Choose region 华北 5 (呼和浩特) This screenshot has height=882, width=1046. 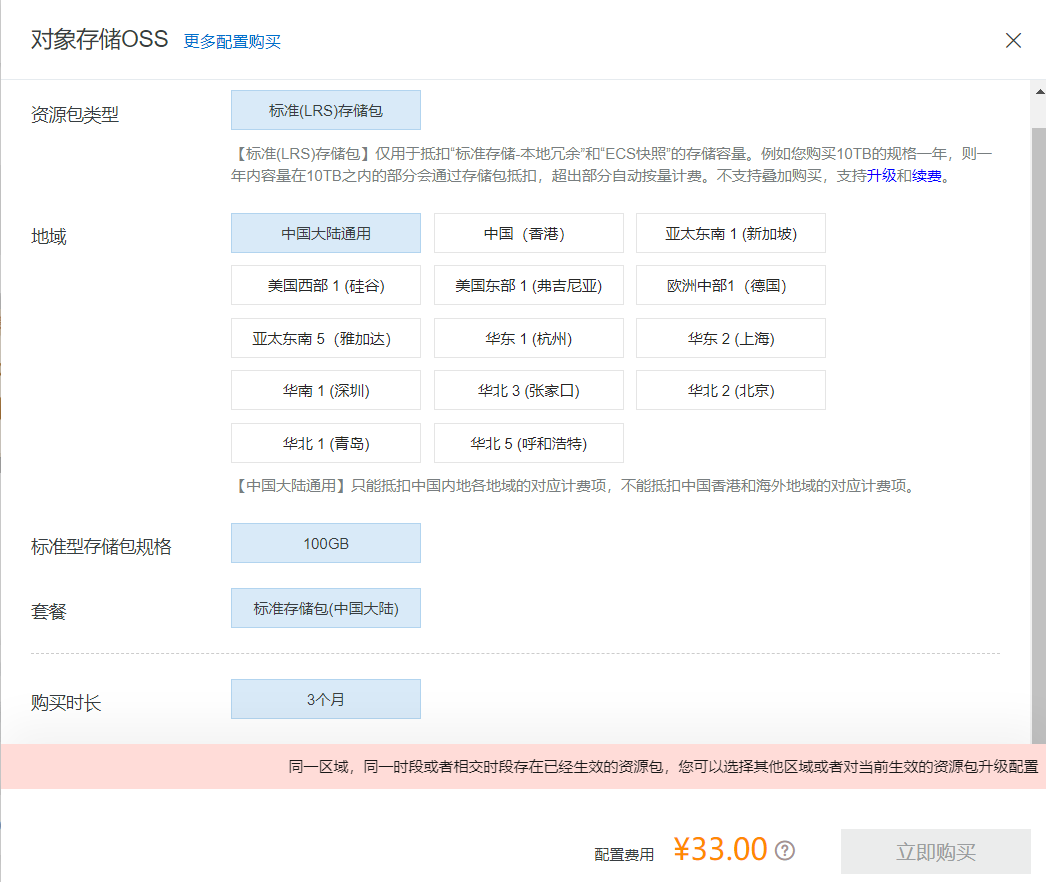tap(528, 443)
